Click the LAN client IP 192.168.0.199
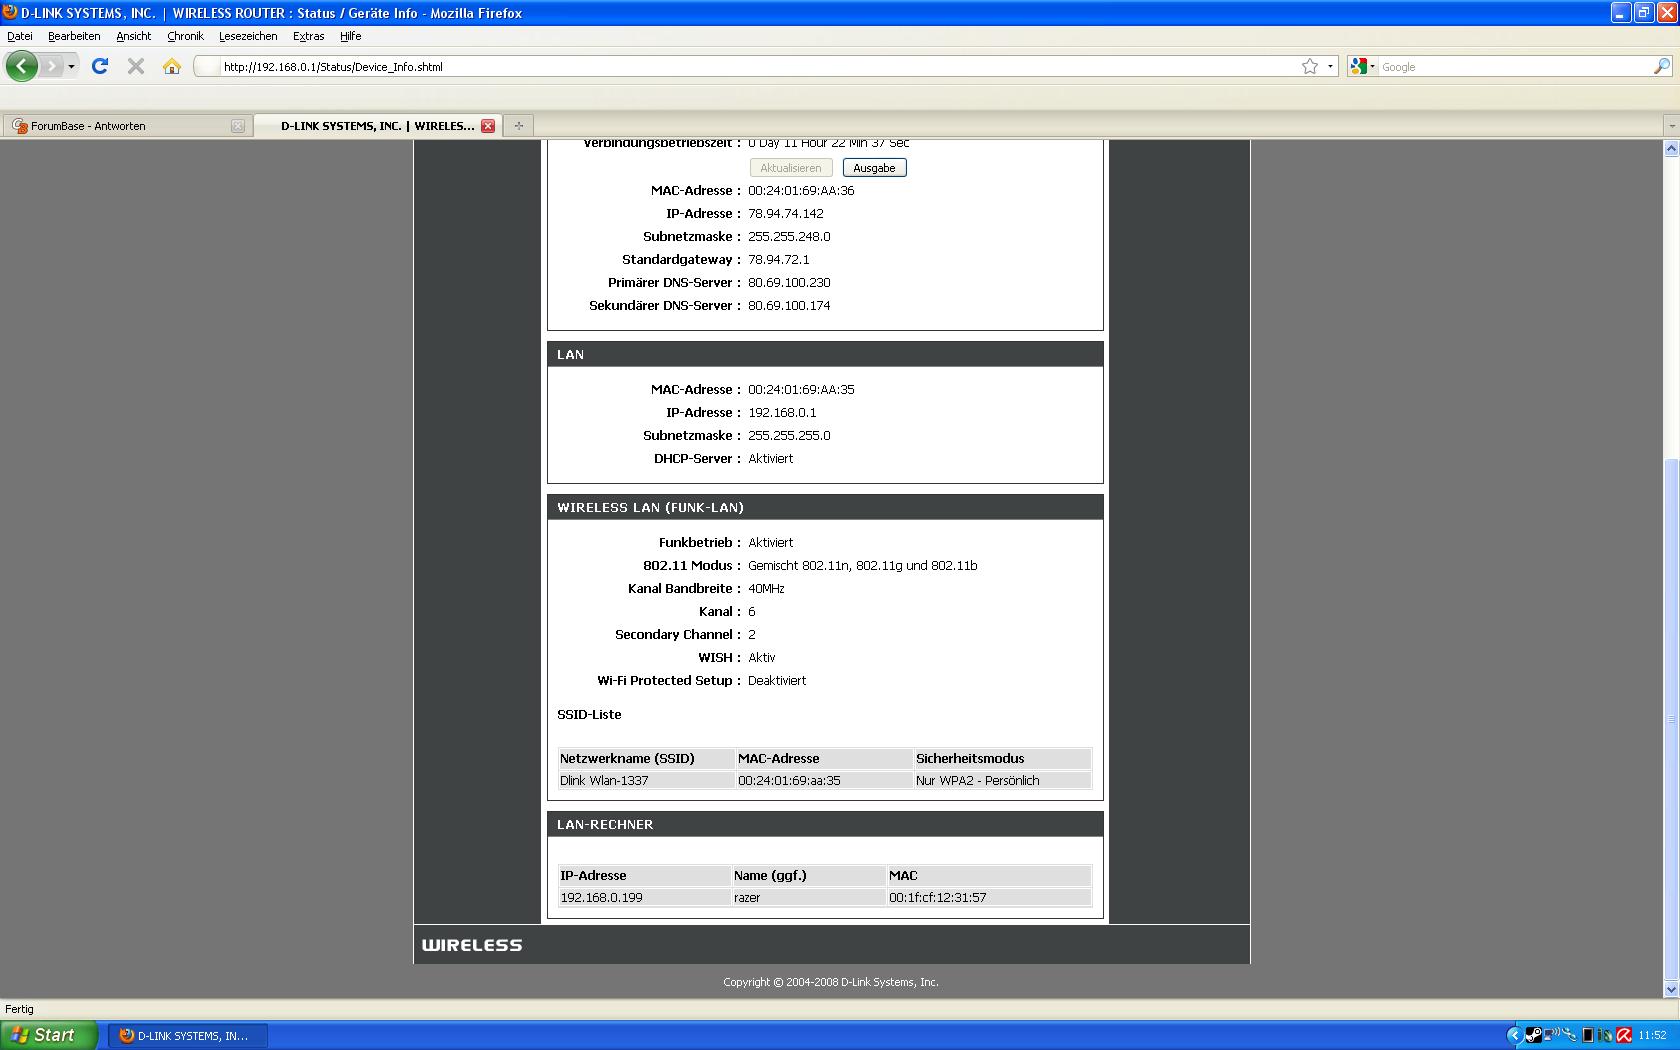This screenshot has width=1680, height=1050. 601,898
